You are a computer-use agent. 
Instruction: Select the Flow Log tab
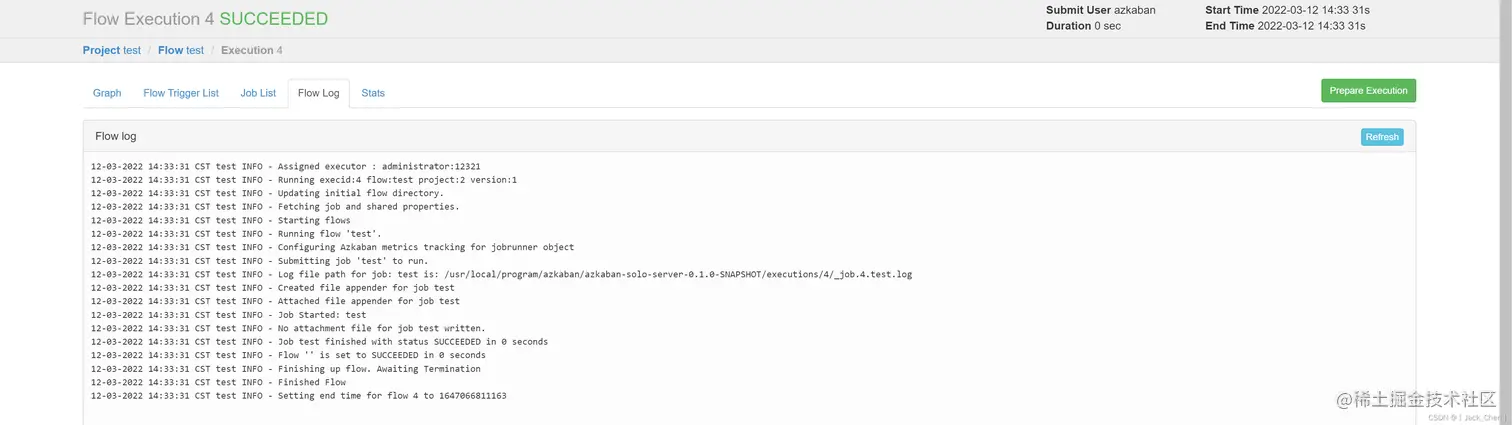coord(319,93)
